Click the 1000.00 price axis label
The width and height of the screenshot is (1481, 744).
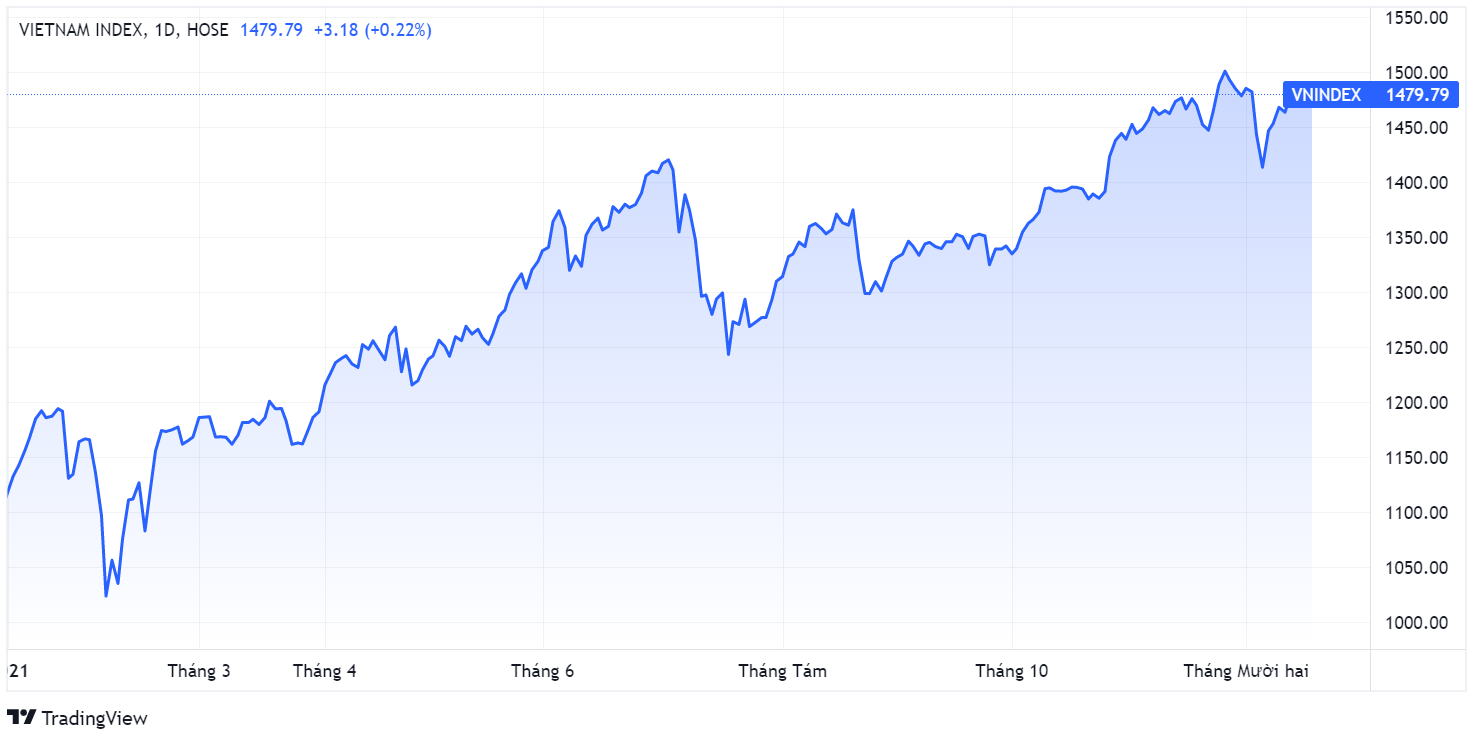point(1417,623)
